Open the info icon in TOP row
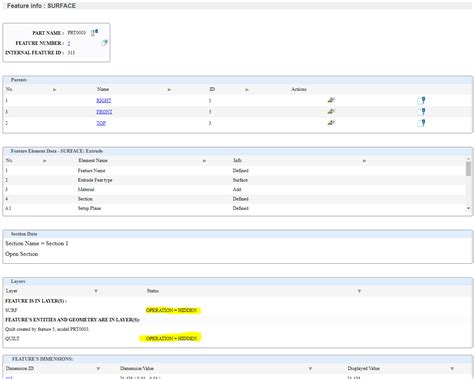This screenshot has height=379, width=474. 421,123
